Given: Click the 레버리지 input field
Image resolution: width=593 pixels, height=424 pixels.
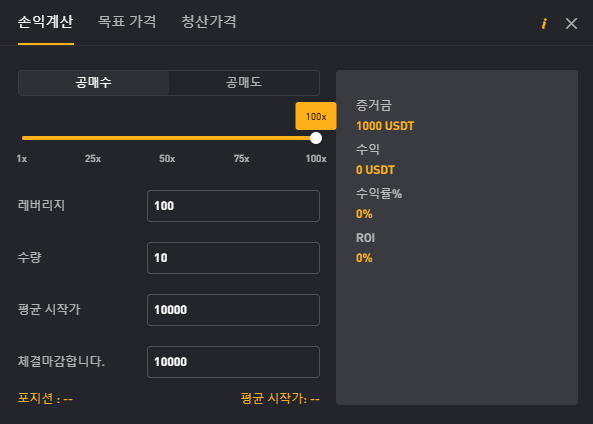Looking at the screenshot, I should point(233,206).
